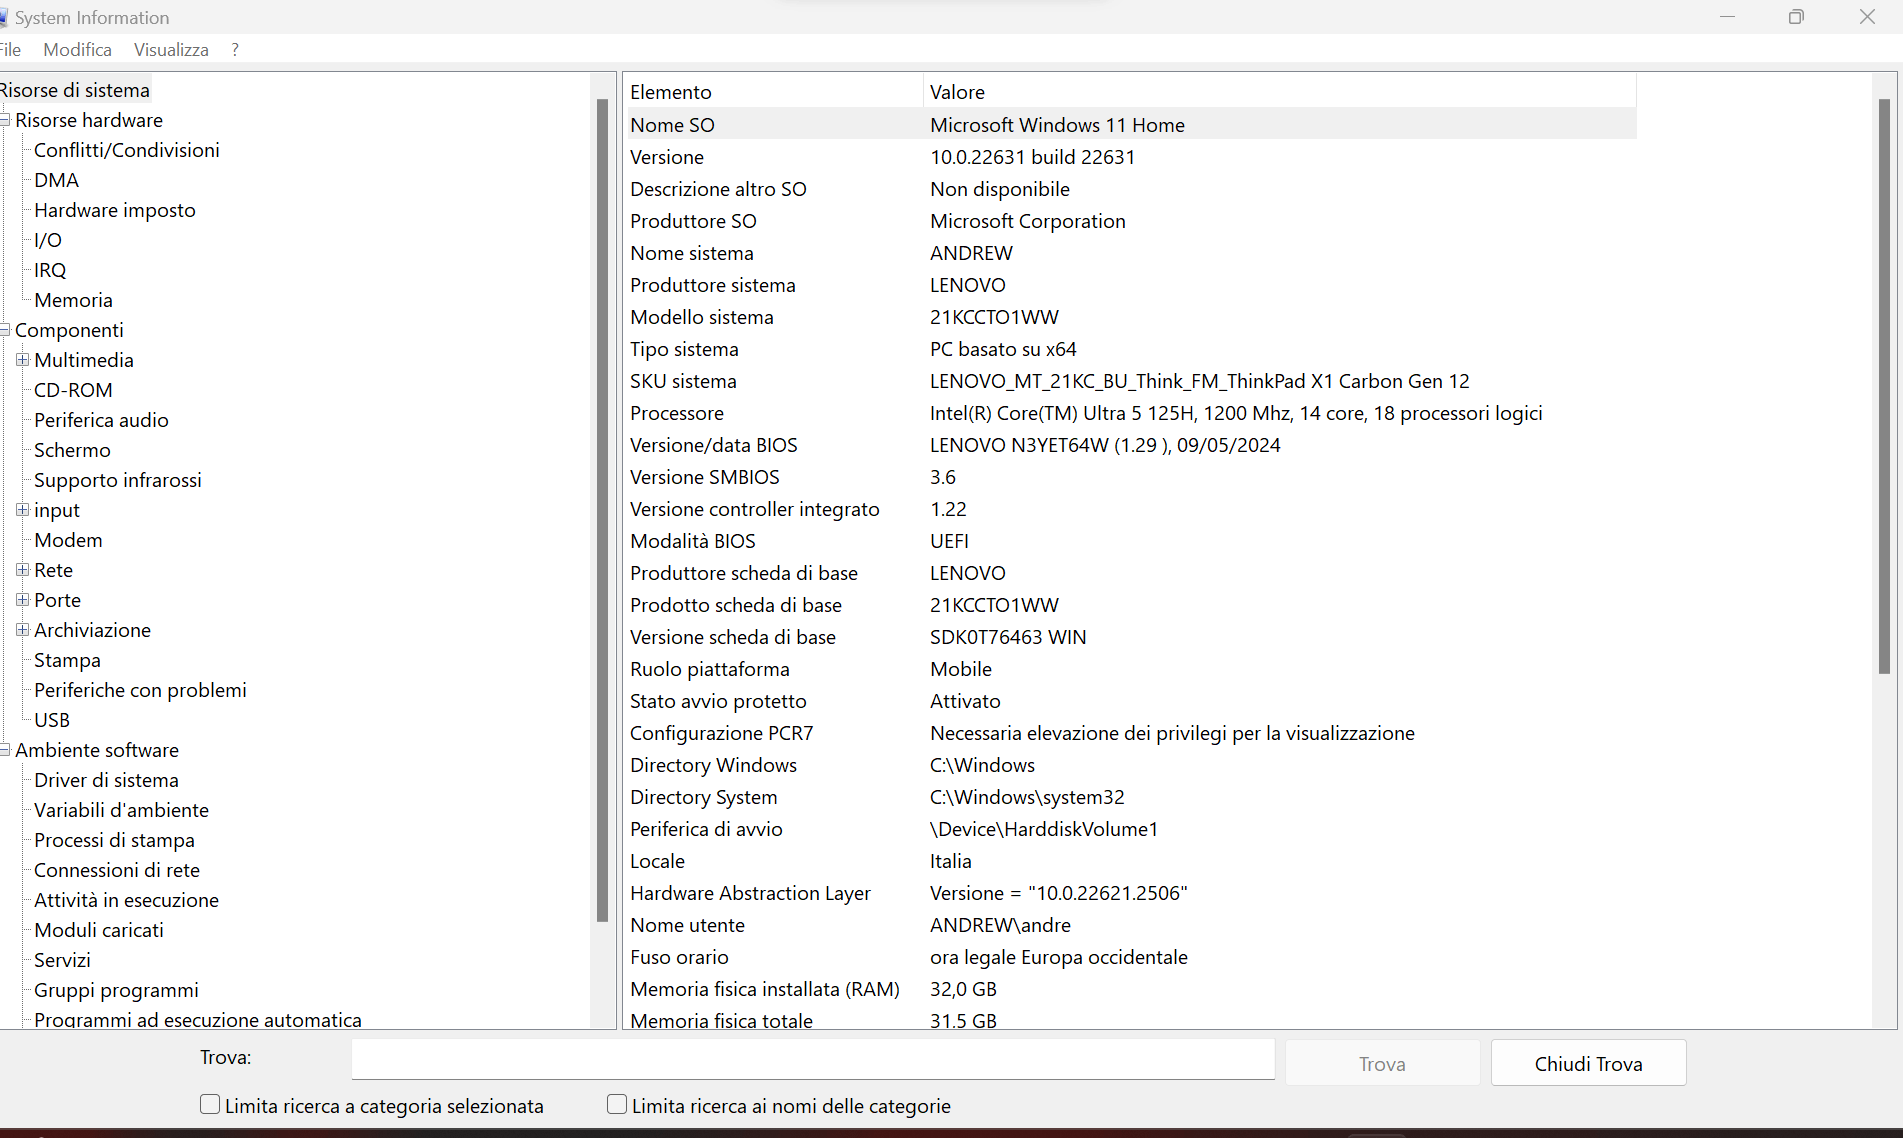The width and height of the screenshot is (1903, 1138).
Task: Minimize the System Information window
Action: (x=1727, y=17)
